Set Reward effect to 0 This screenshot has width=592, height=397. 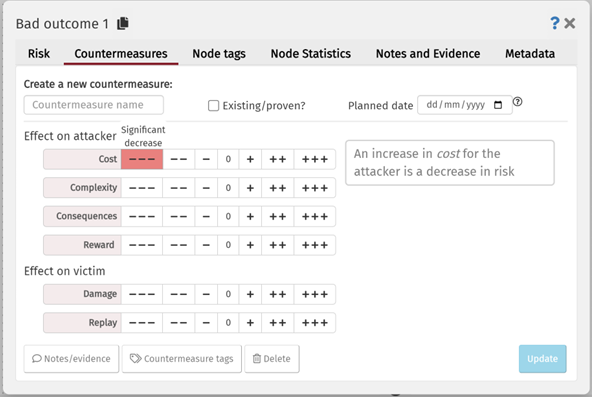click(228, 245)
